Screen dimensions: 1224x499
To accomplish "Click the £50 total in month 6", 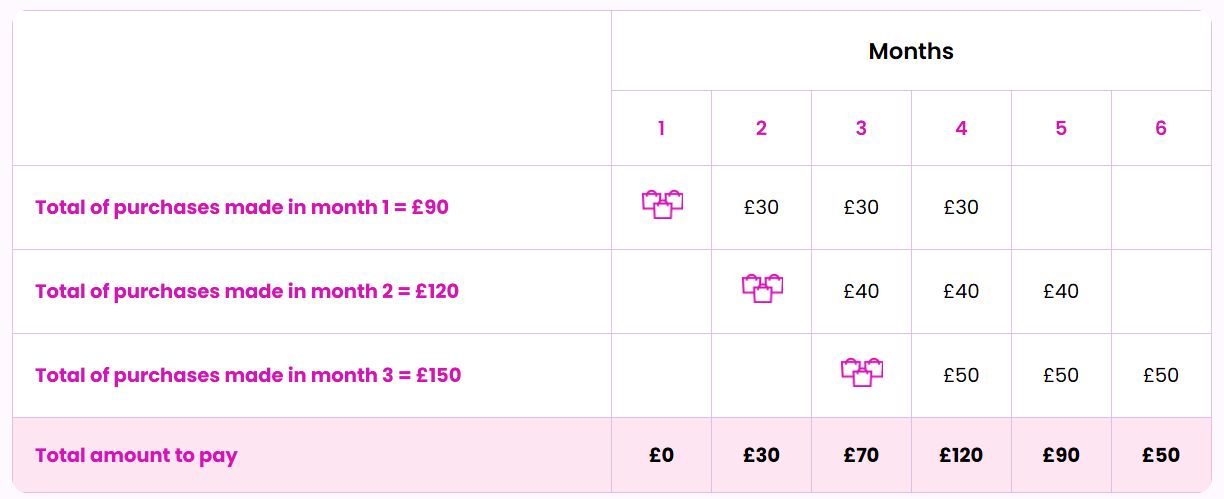I will [1161, 455].
